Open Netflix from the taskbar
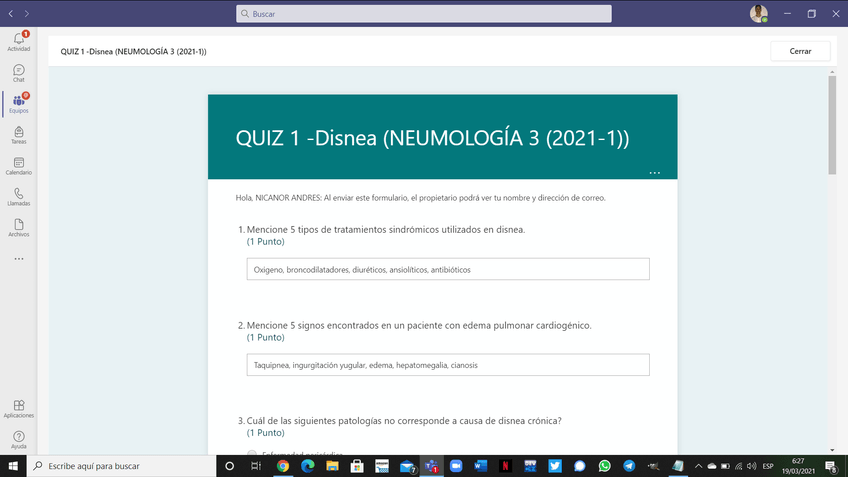848x477 pixels. point(505,466)
